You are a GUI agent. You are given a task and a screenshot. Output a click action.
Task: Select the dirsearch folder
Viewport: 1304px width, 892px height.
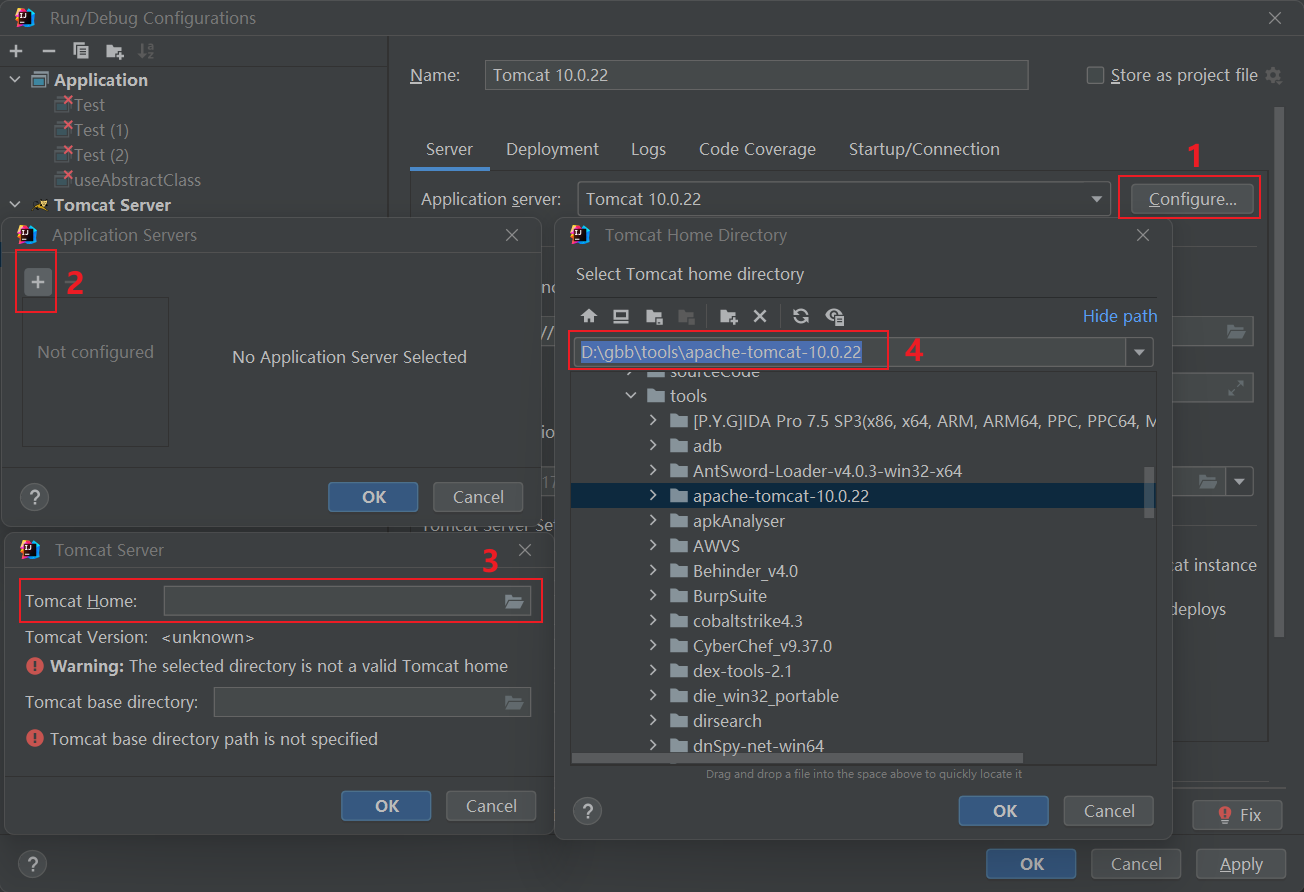(727, 721)
